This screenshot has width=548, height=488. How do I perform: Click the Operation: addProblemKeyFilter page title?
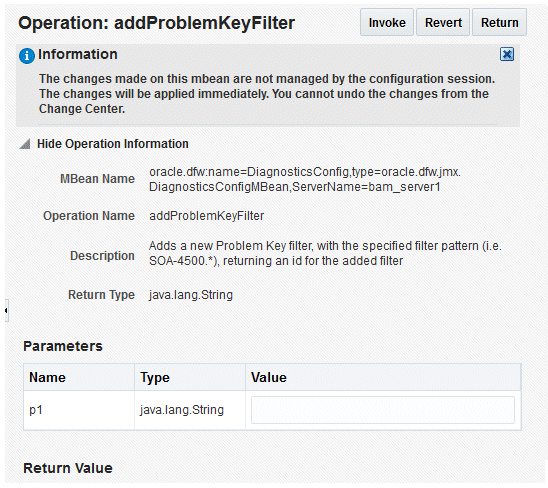coord(157,23)
